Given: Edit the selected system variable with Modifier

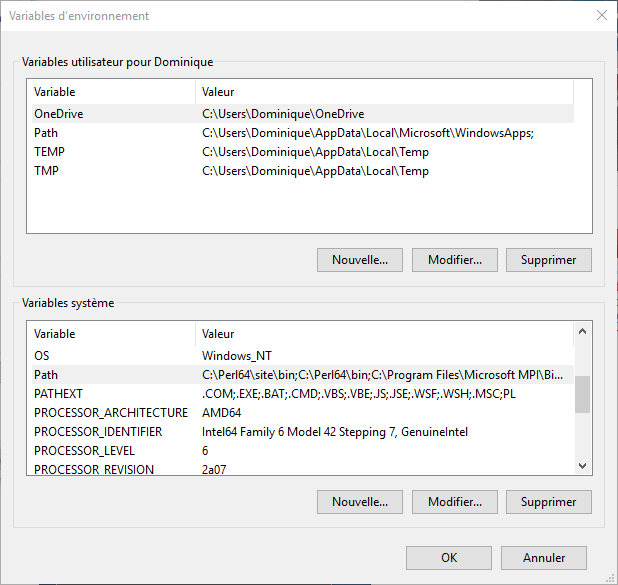Looking at the screenshot, I should point(455,501).
